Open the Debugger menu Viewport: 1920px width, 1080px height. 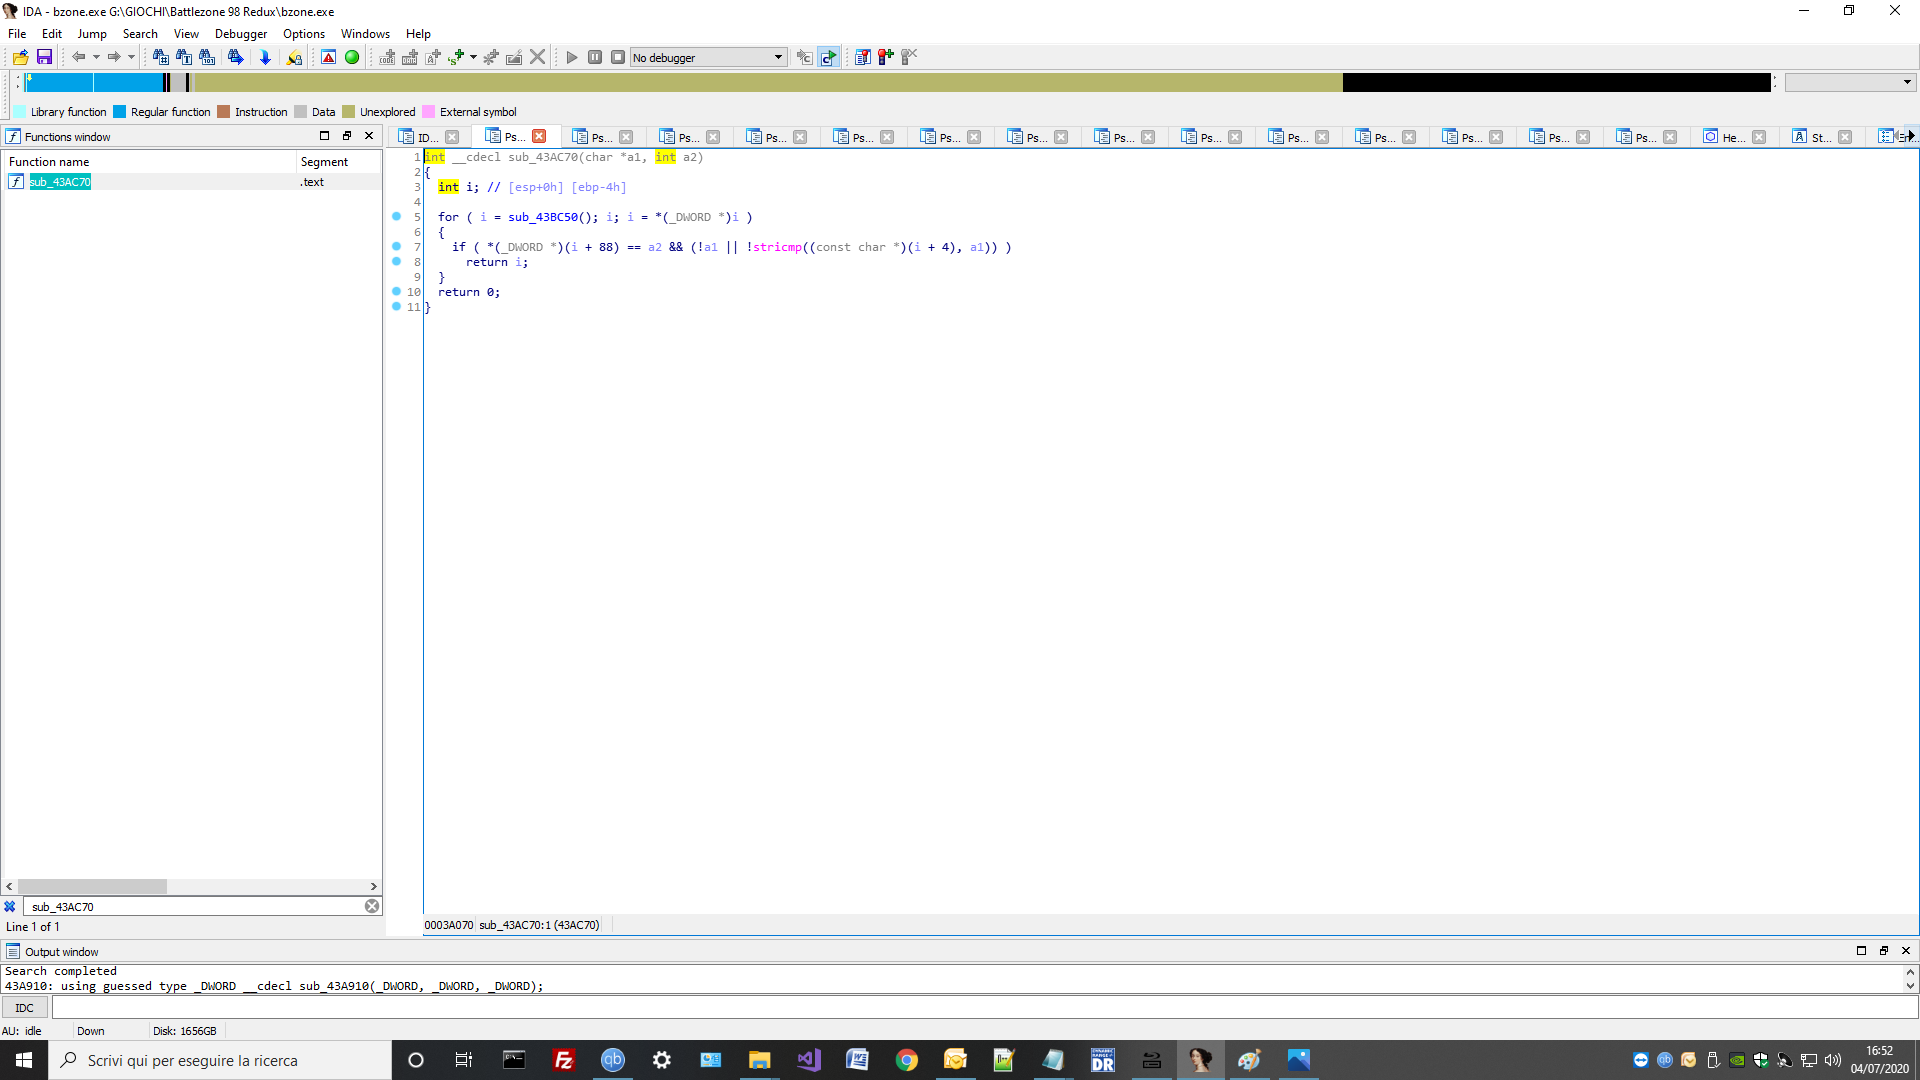(241, 33)
